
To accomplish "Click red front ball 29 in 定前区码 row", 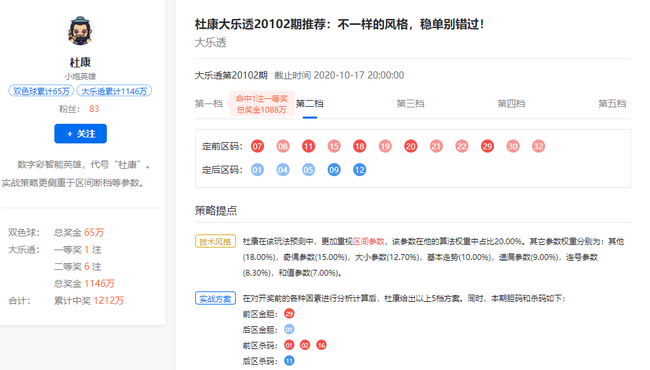I will pyautogui.click(x=488, y=146).
